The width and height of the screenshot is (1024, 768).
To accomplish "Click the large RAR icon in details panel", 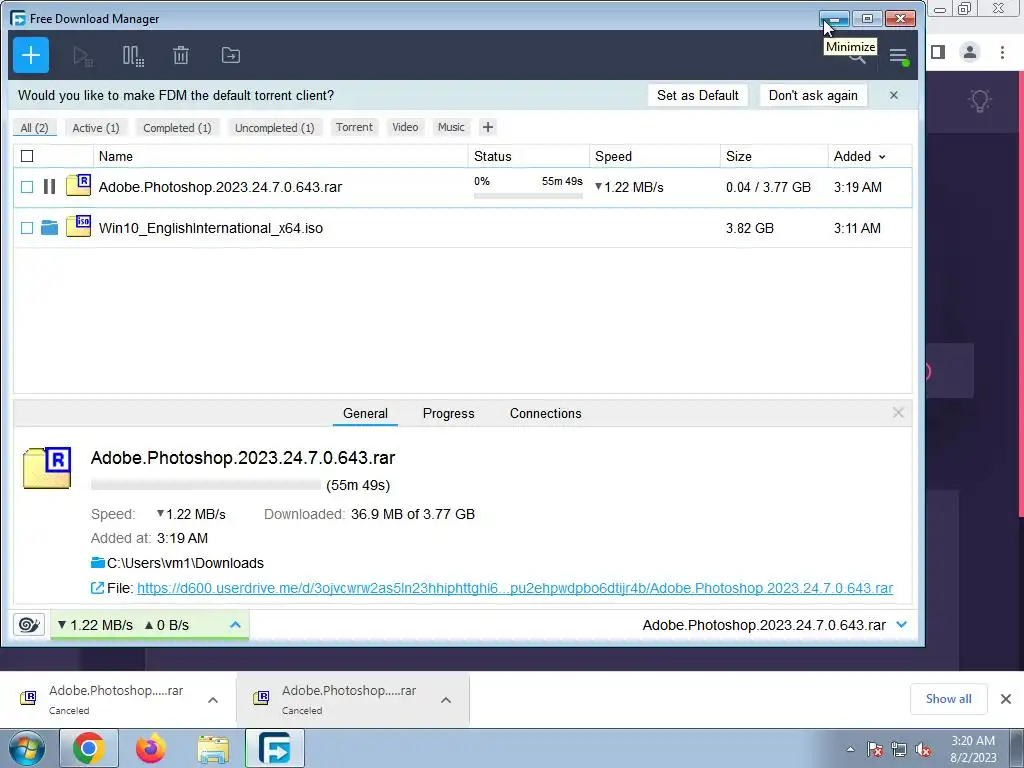I will tap(47, 468).
